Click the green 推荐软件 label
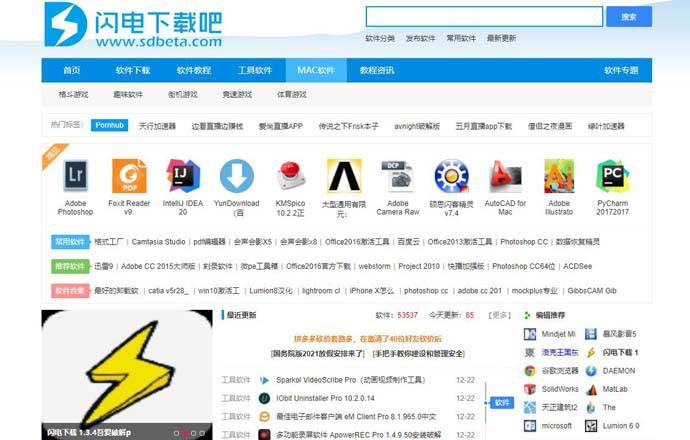Screen dimensions: 690x440 (x=70, y=266)
